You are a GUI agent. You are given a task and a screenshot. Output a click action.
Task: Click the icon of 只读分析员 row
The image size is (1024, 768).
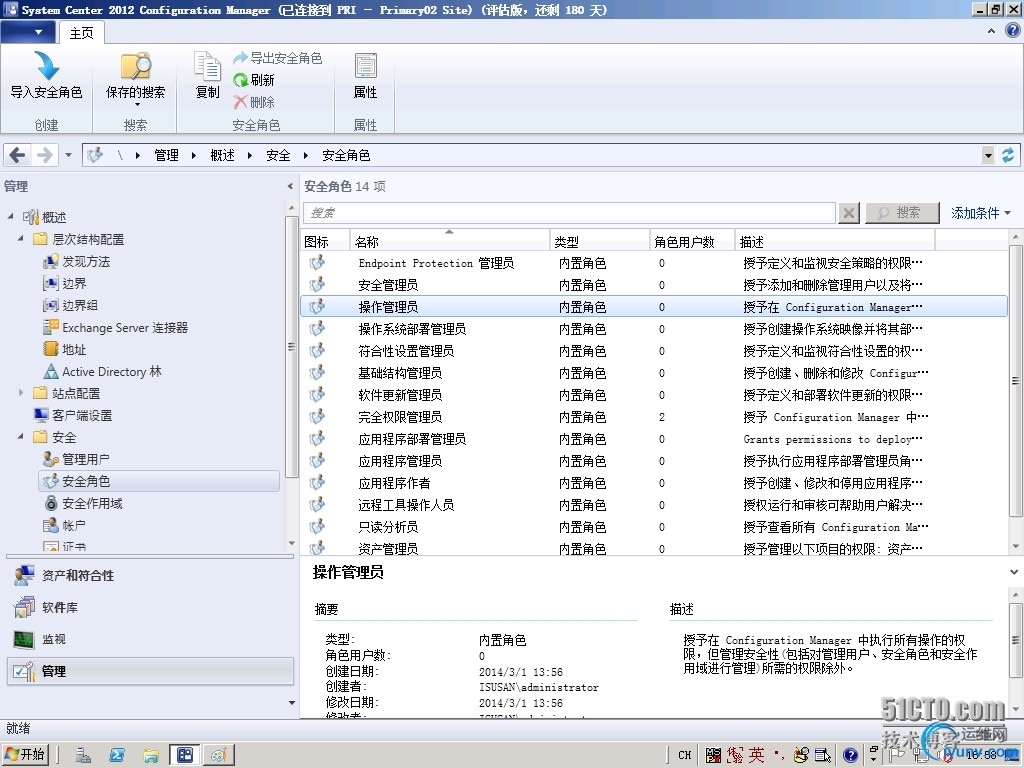[317, 526]
